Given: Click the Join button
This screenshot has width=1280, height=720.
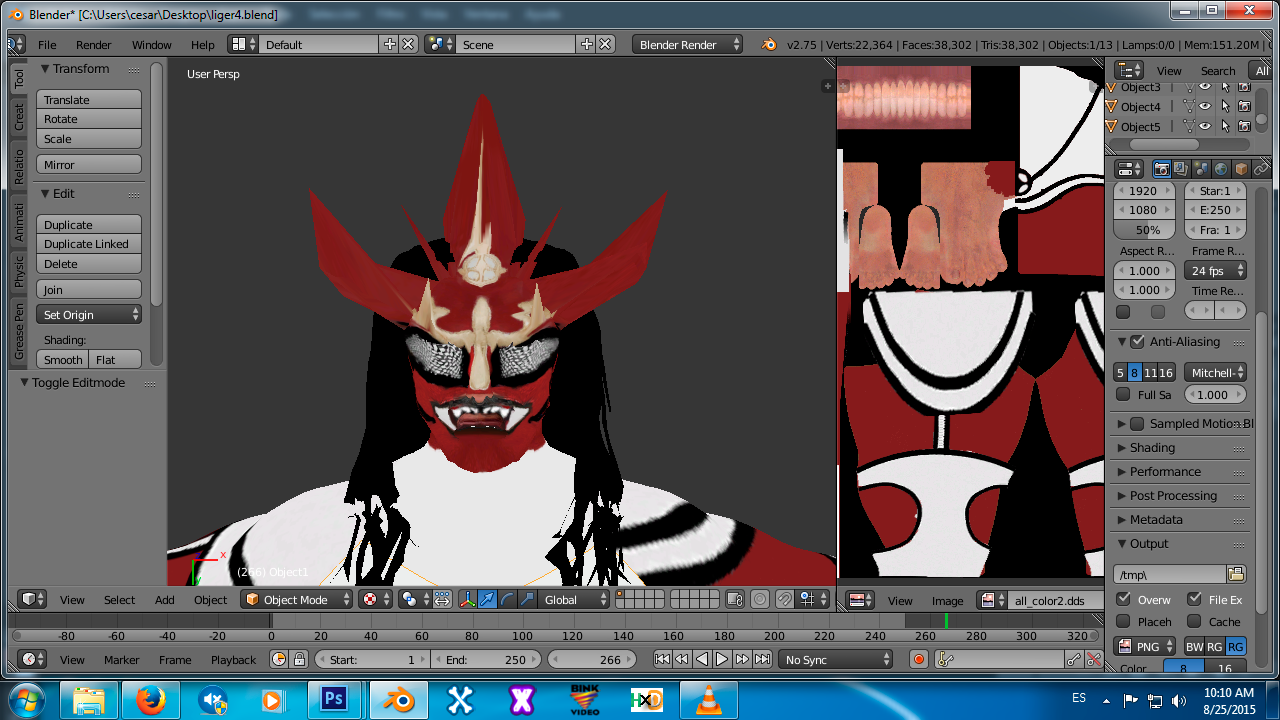Looking at the screenshot, I should 89,289.
